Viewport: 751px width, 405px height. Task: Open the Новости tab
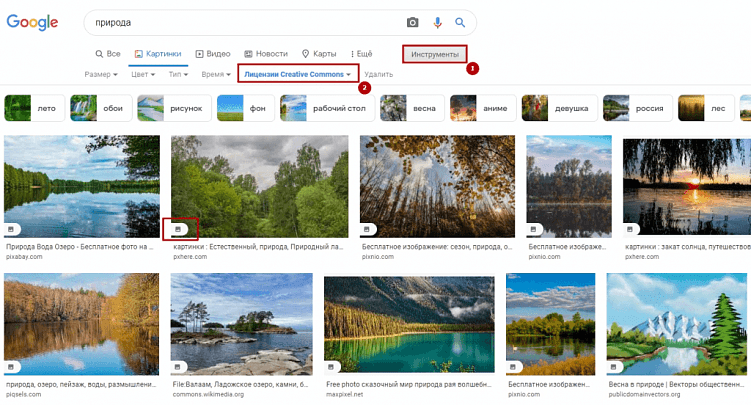pos(266,54)
